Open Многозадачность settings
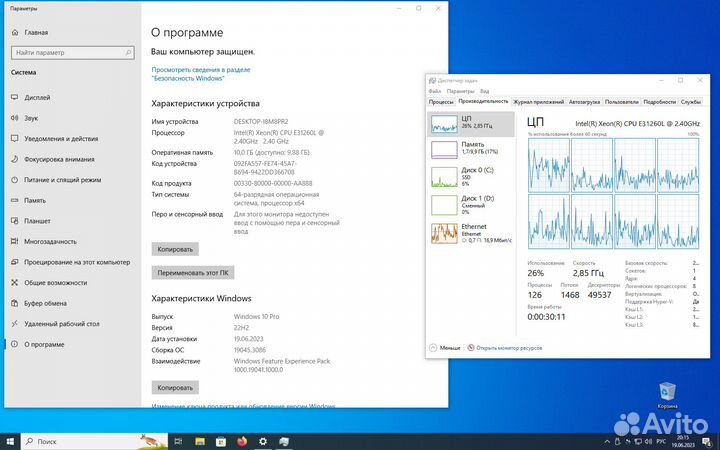Viewport: 720px width, 450px height. point(50,242)
